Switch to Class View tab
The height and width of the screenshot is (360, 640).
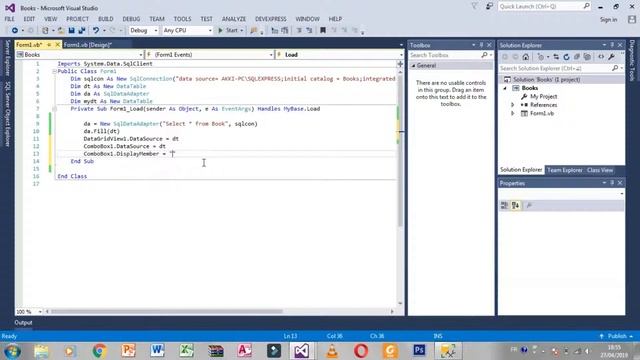coord(600,170)
